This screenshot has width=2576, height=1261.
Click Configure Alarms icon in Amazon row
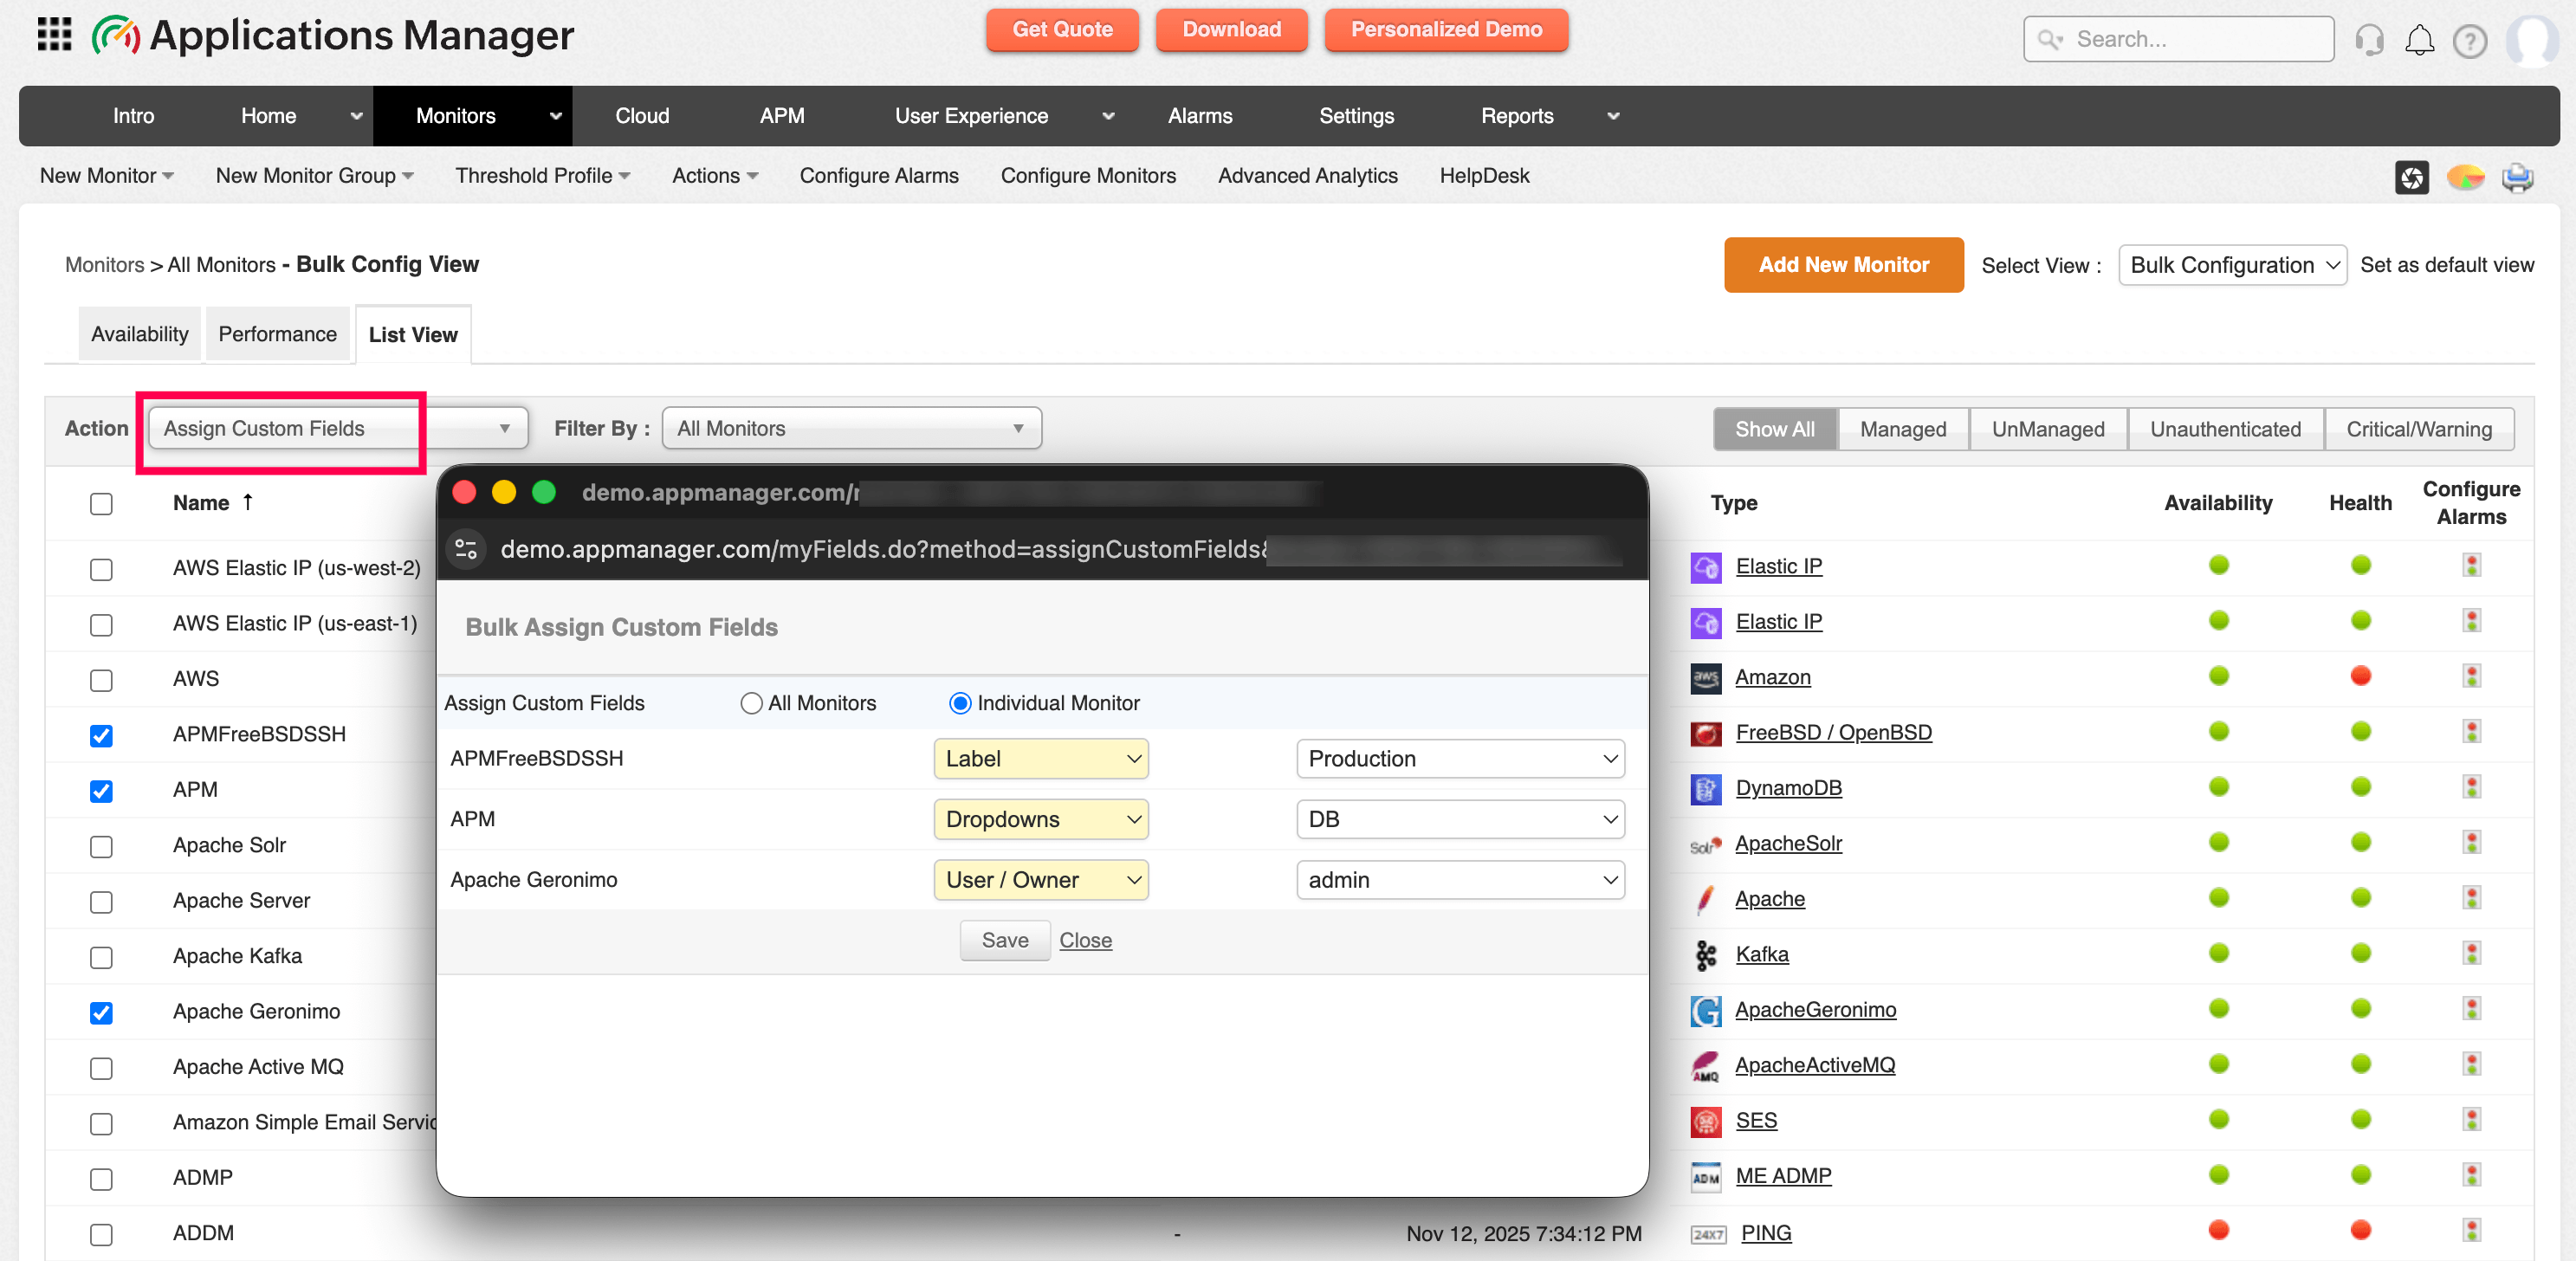[x=2471, y=676]
